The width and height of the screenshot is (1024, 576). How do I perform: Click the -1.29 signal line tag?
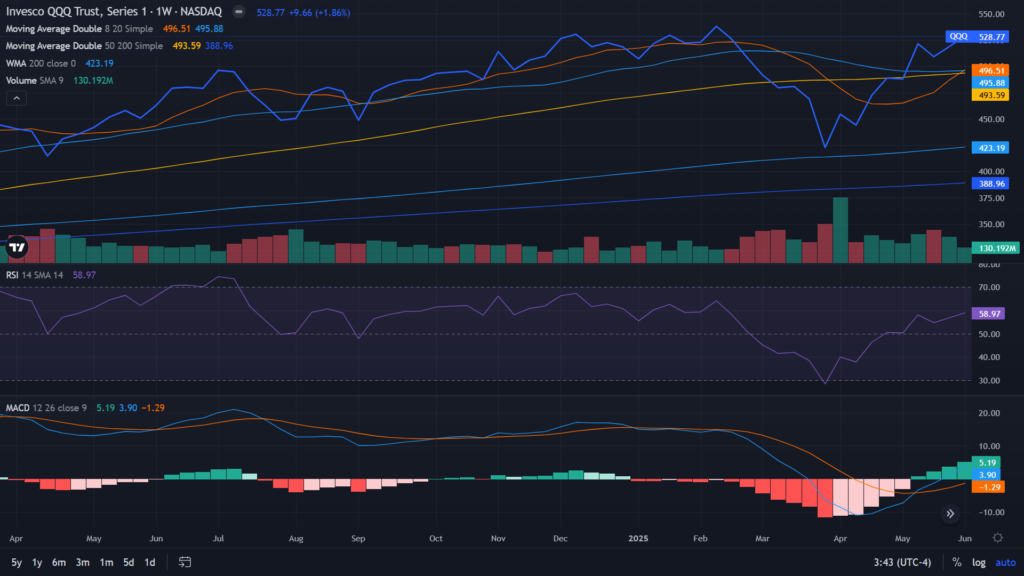989,487
